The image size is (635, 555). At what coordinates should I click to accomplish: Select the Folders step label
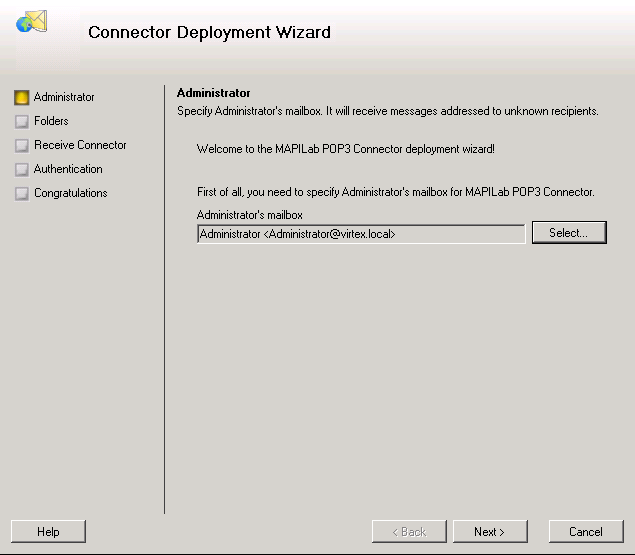coord(51,121)
